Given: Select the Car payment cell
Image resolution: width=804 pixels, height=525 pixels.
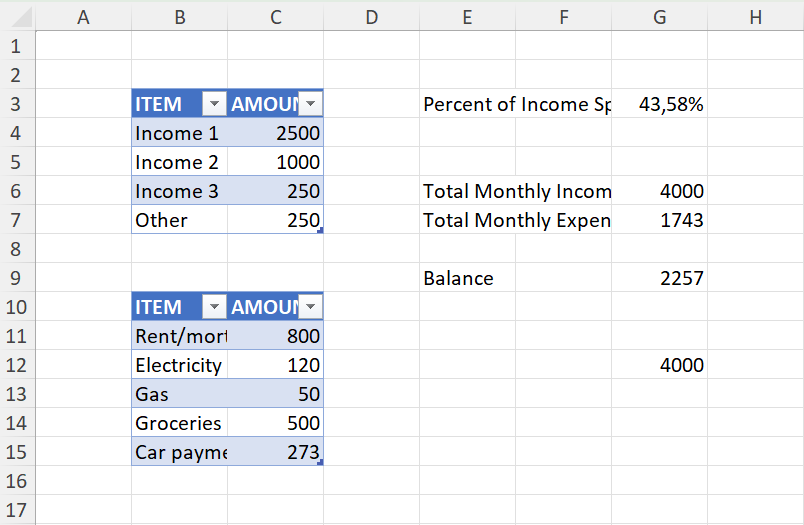Looking at the screenshot, I should click(x=179, y=452).
